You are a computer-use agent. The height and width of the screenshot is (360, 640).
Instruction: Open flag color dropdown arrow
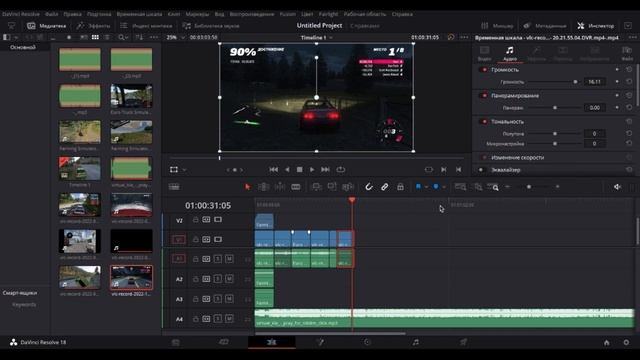426,187
